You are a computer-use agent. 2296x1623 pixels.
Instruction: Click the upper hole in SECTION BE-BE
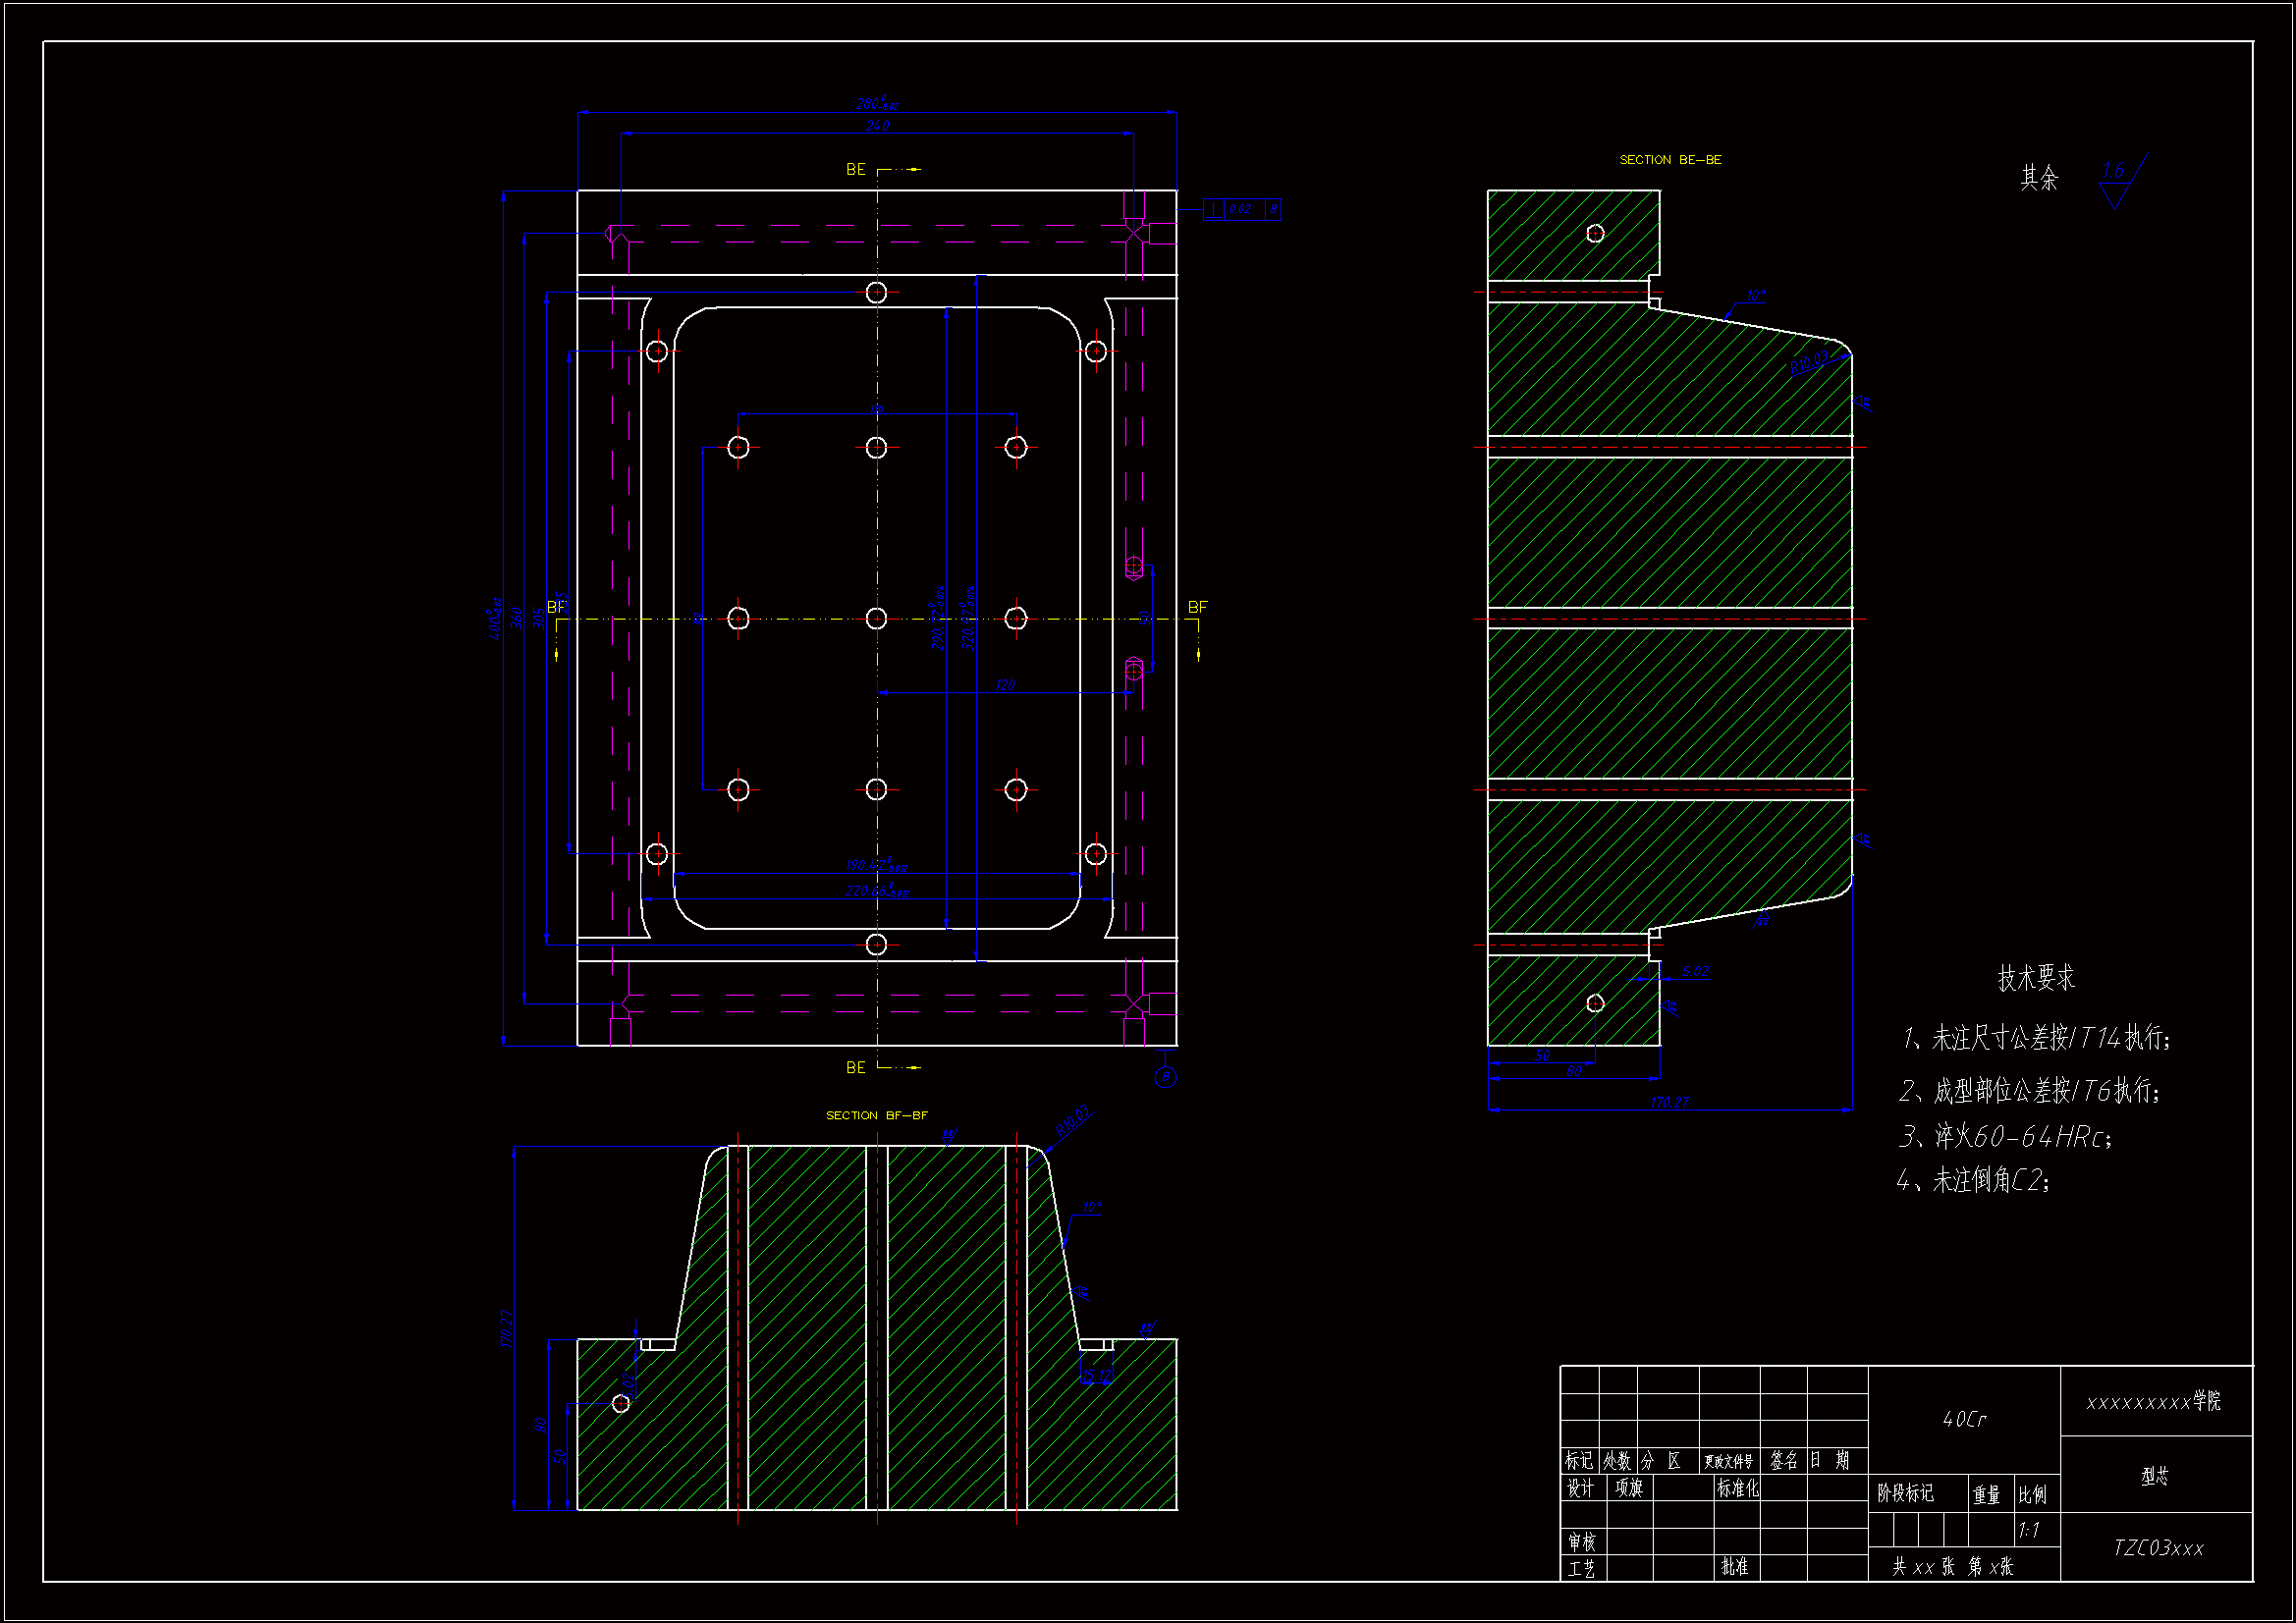pos(1595,233)
